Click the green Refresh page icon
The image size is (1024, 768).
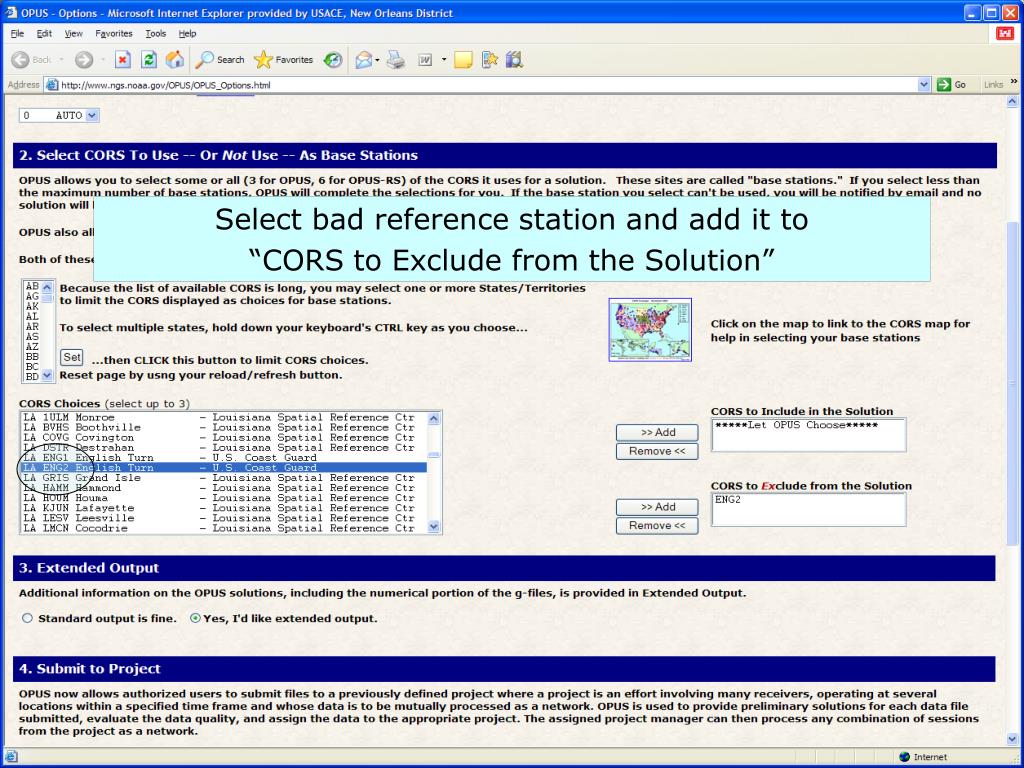click(x=149, y=60)
